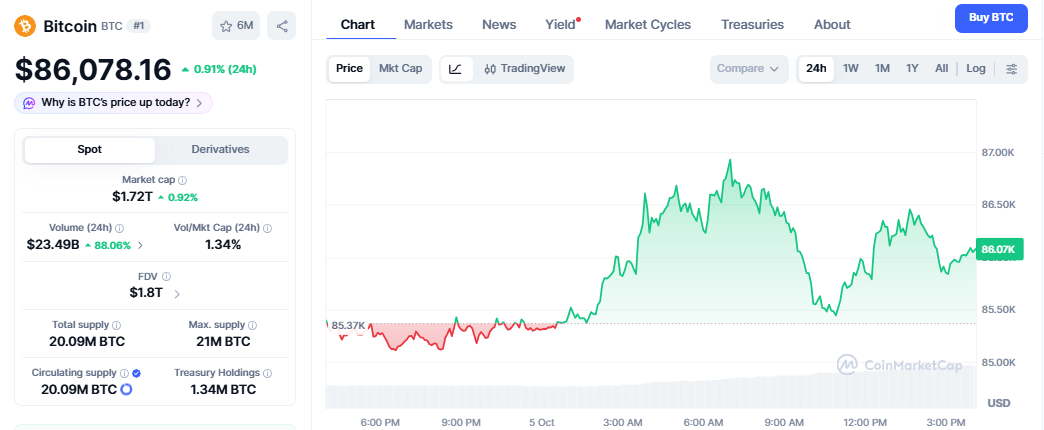
Task: Click the Bitcoin logo icon
Action: [x=25, y=26]
